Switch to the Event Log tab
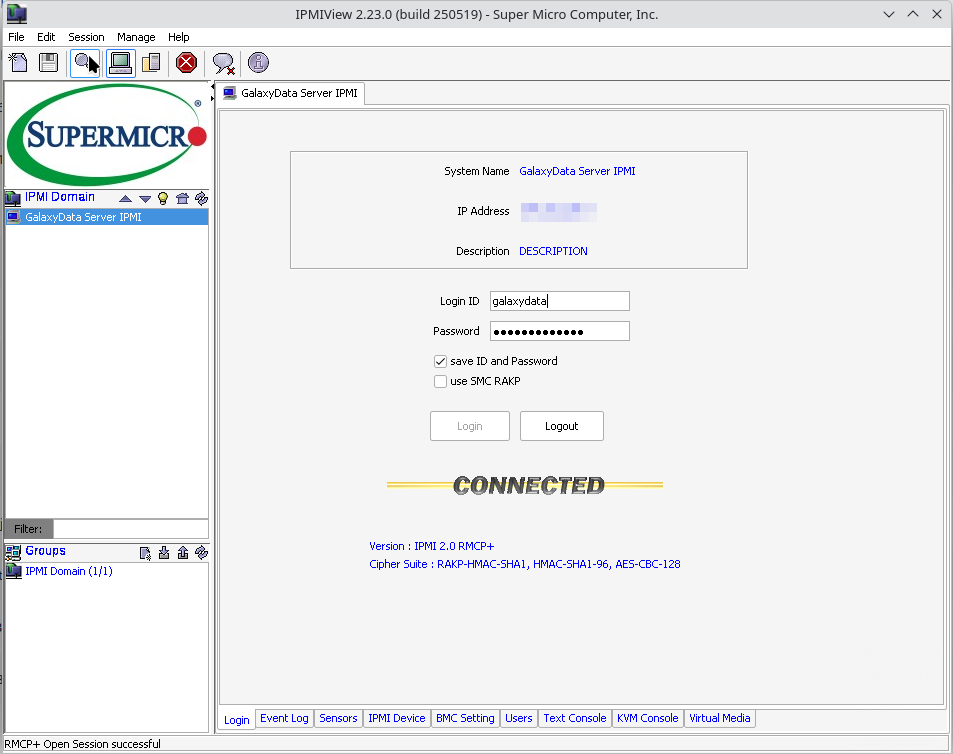Screen dimensions: 953x754 (284, 718)
